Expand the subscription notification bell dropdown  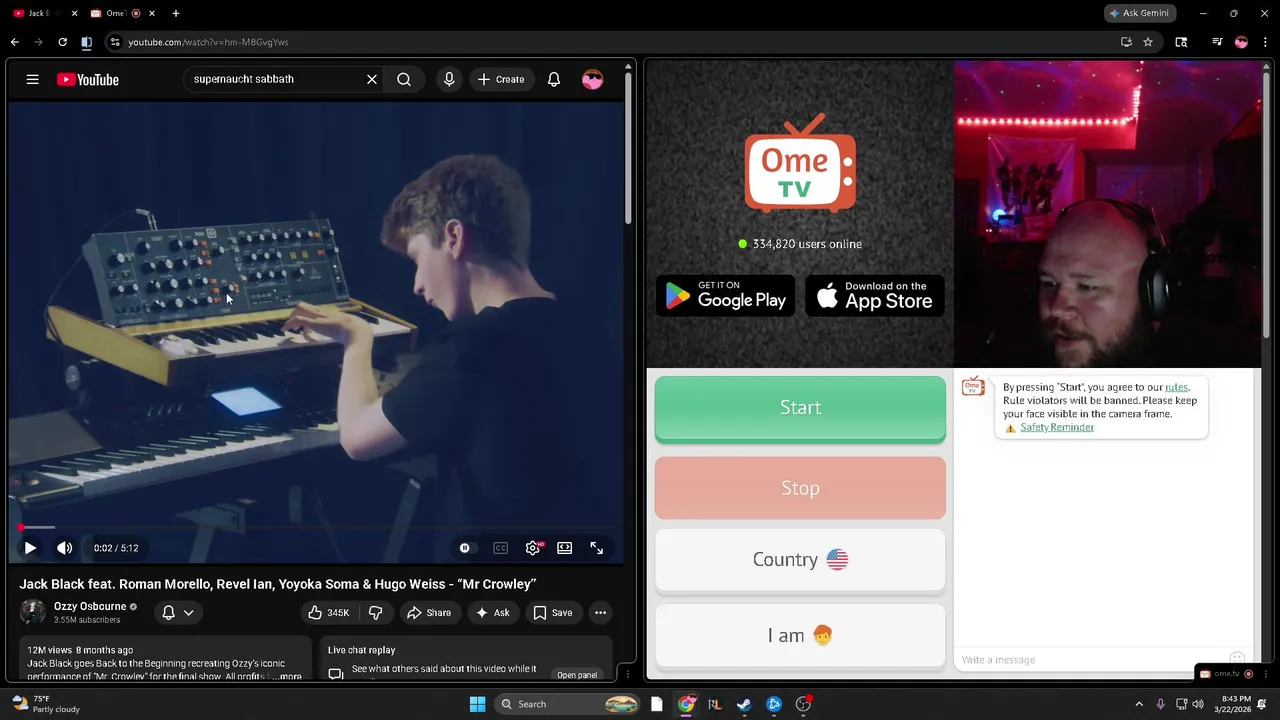point(177,612)
